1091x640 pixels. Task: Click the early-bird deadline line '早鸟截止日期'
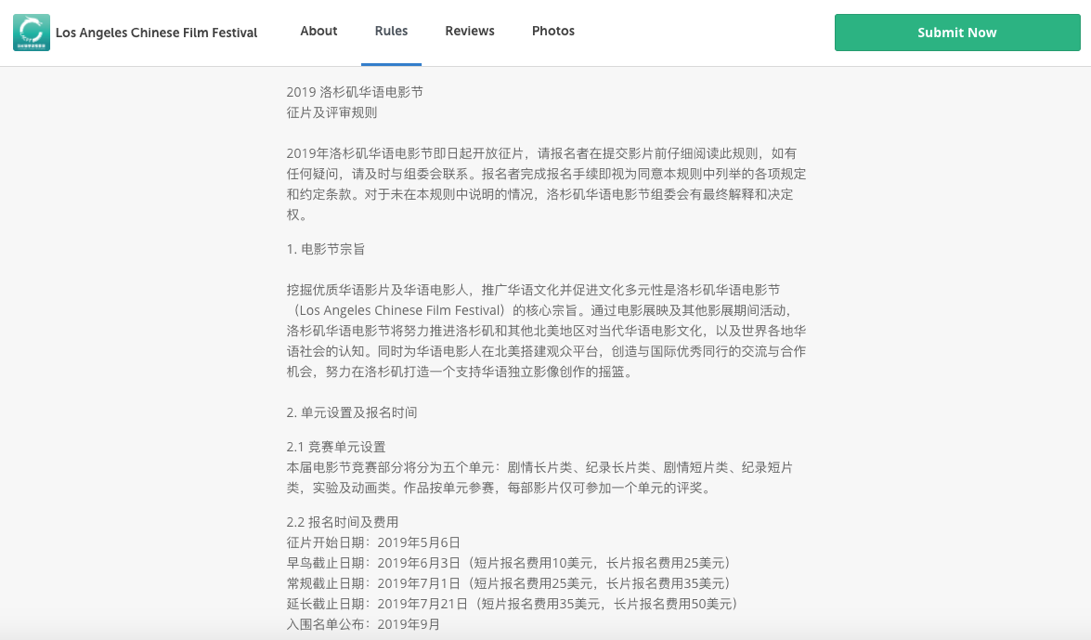pos(509,563)
